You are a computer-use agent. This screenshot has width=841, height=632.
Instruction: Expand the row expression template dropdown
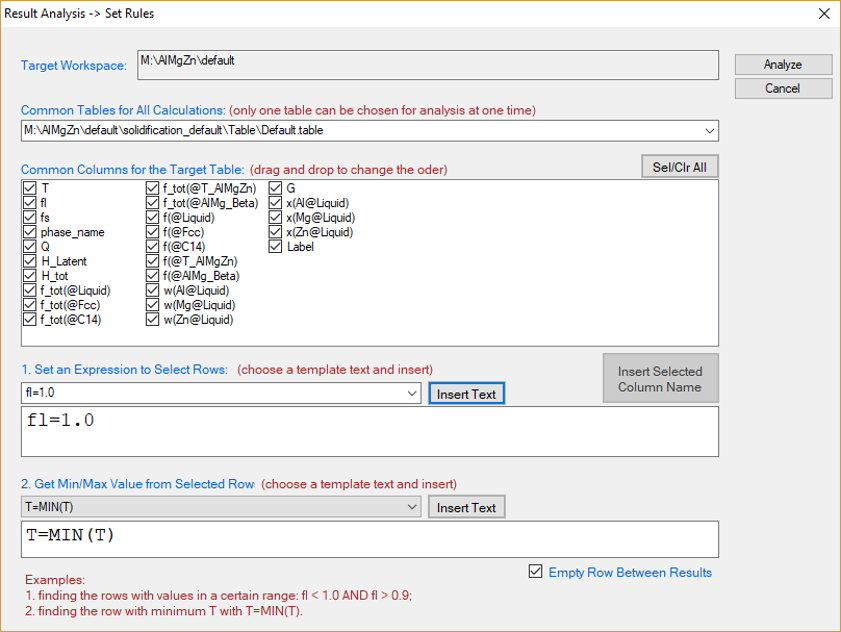412,394
